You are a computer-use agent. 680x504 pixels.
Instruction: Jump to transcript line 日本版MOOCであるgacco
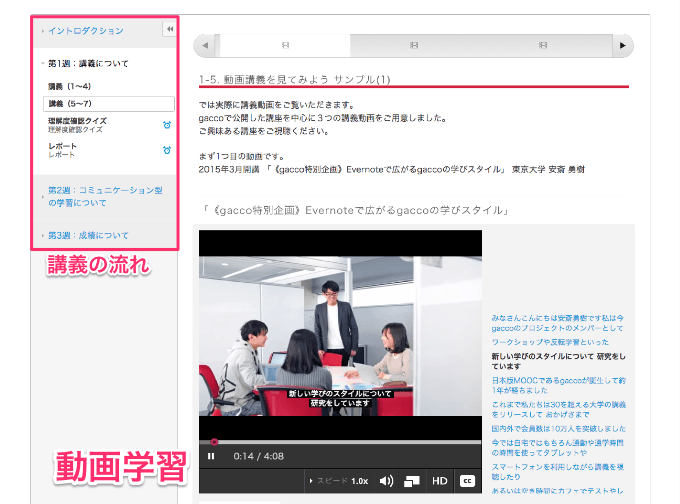(x=558, y=380)
